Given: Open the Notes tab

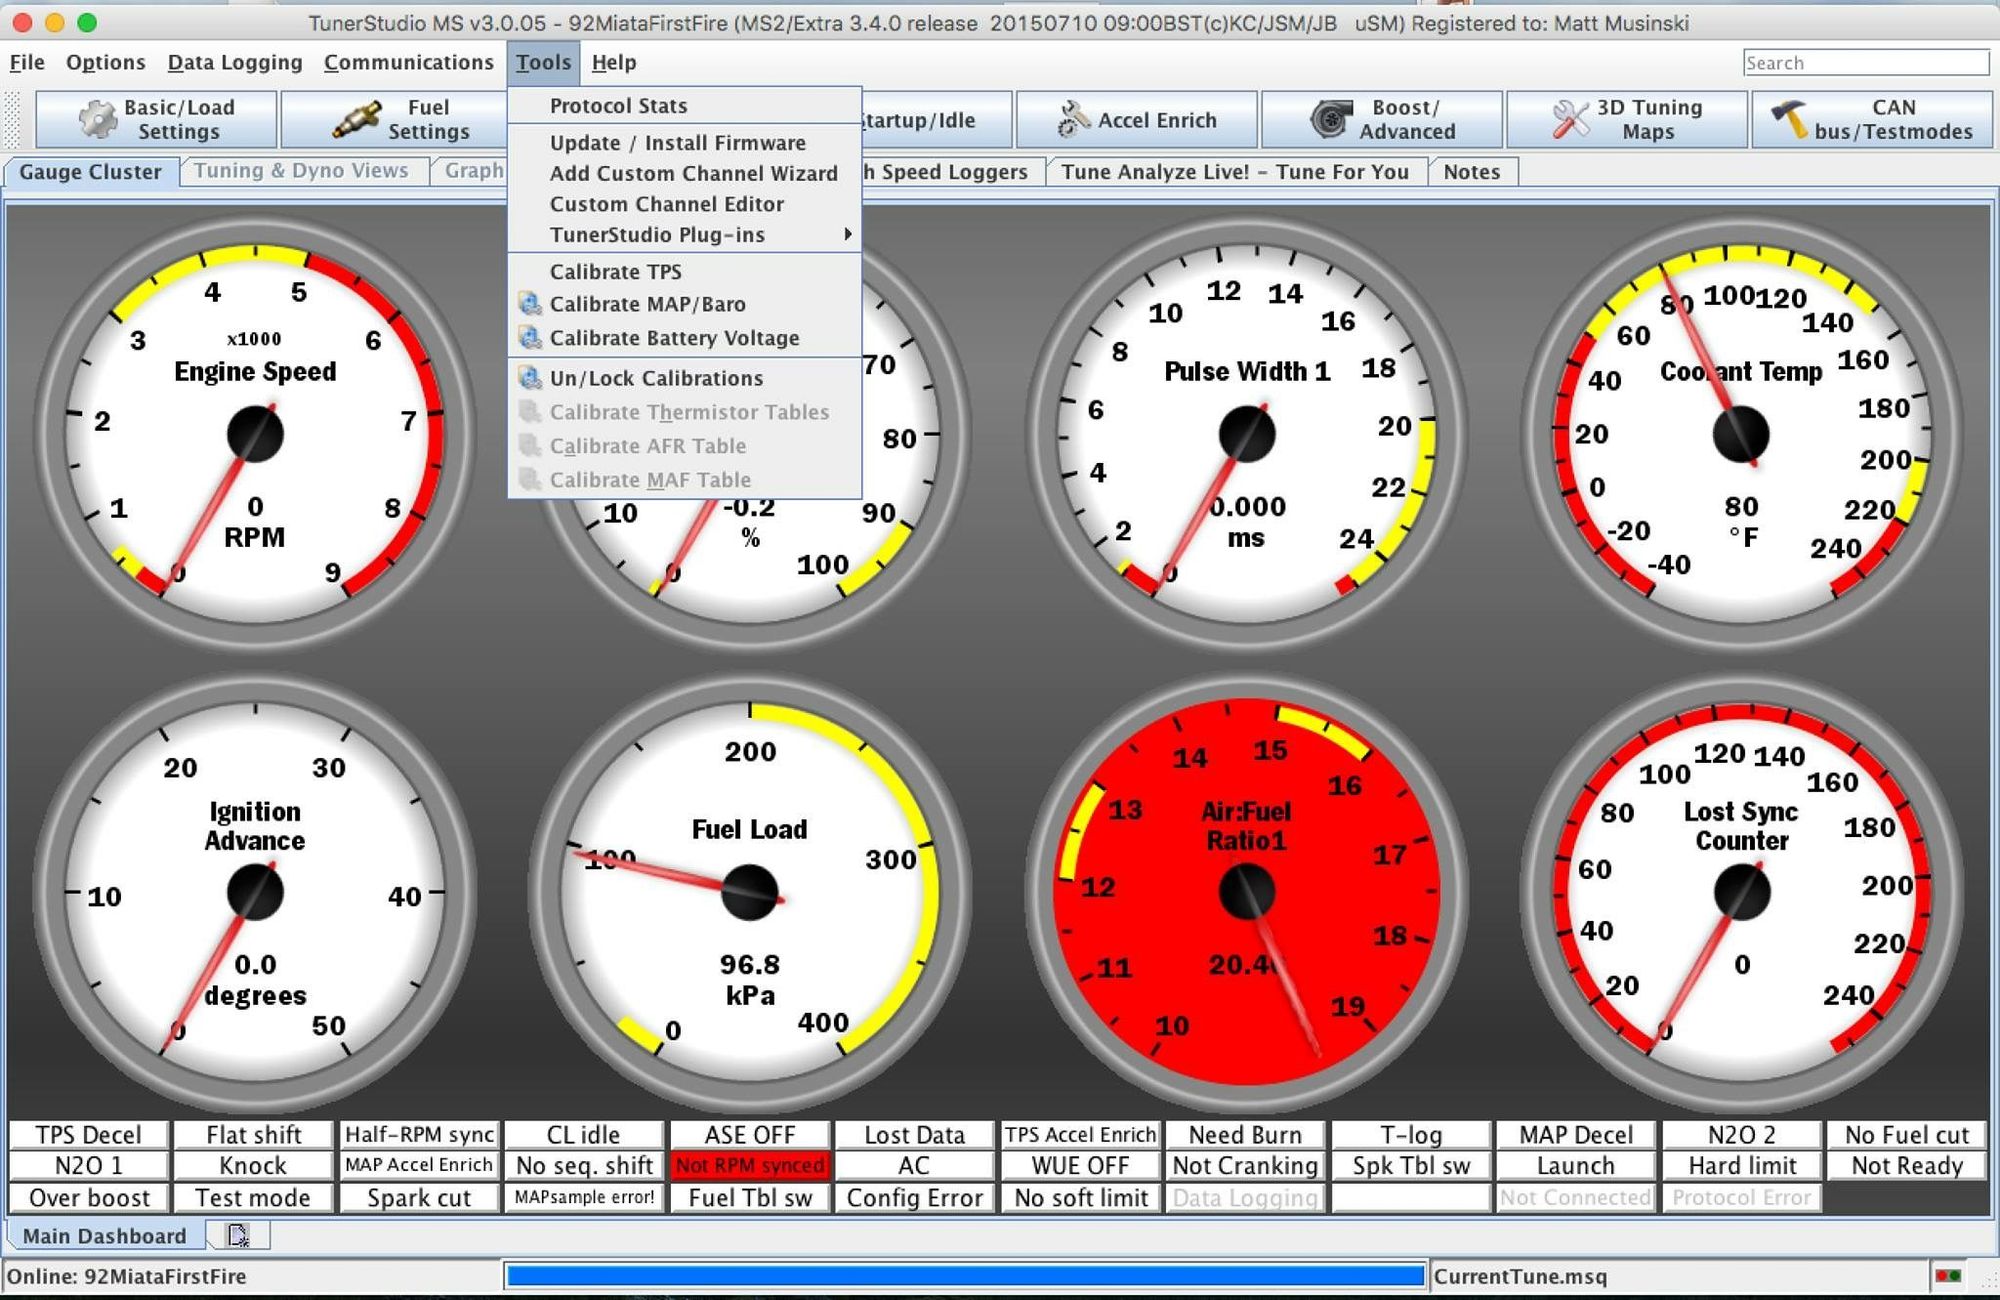Looking at the screenshot, I should click(1471, 172).
